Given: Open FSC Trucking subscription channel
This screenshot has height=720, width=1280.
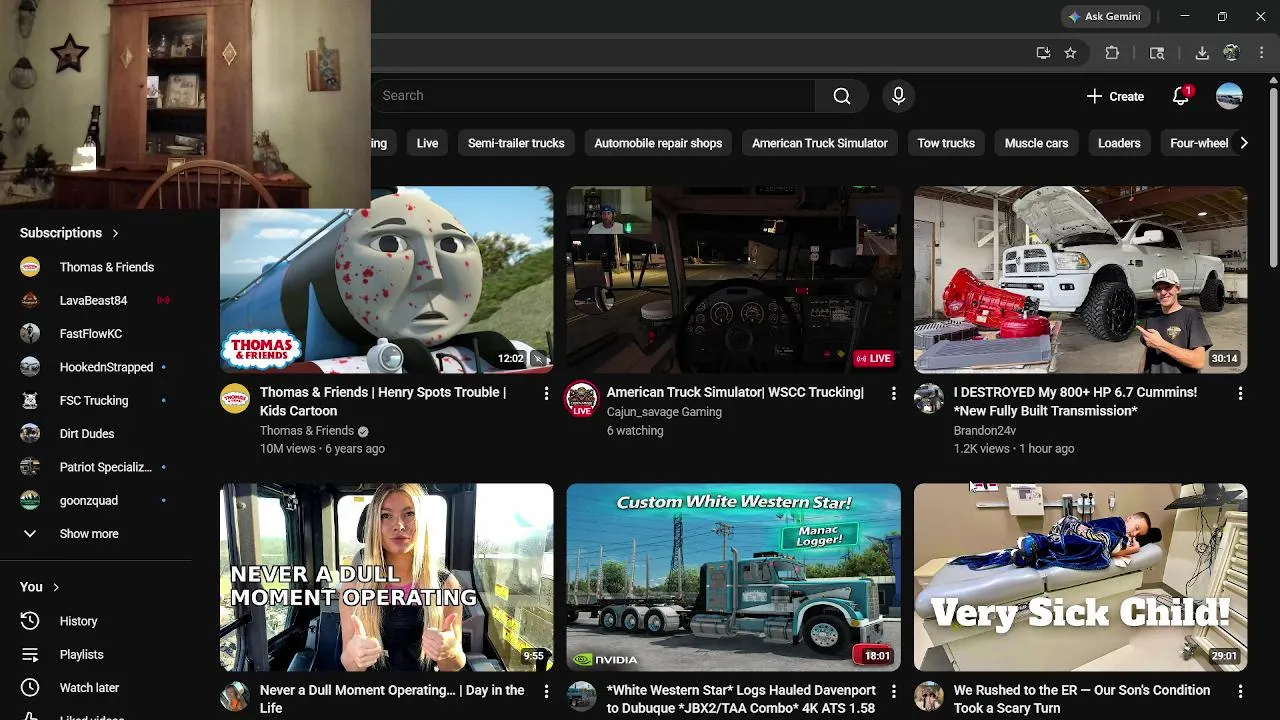Looking at the screenshot, I should tap(96, 400).
